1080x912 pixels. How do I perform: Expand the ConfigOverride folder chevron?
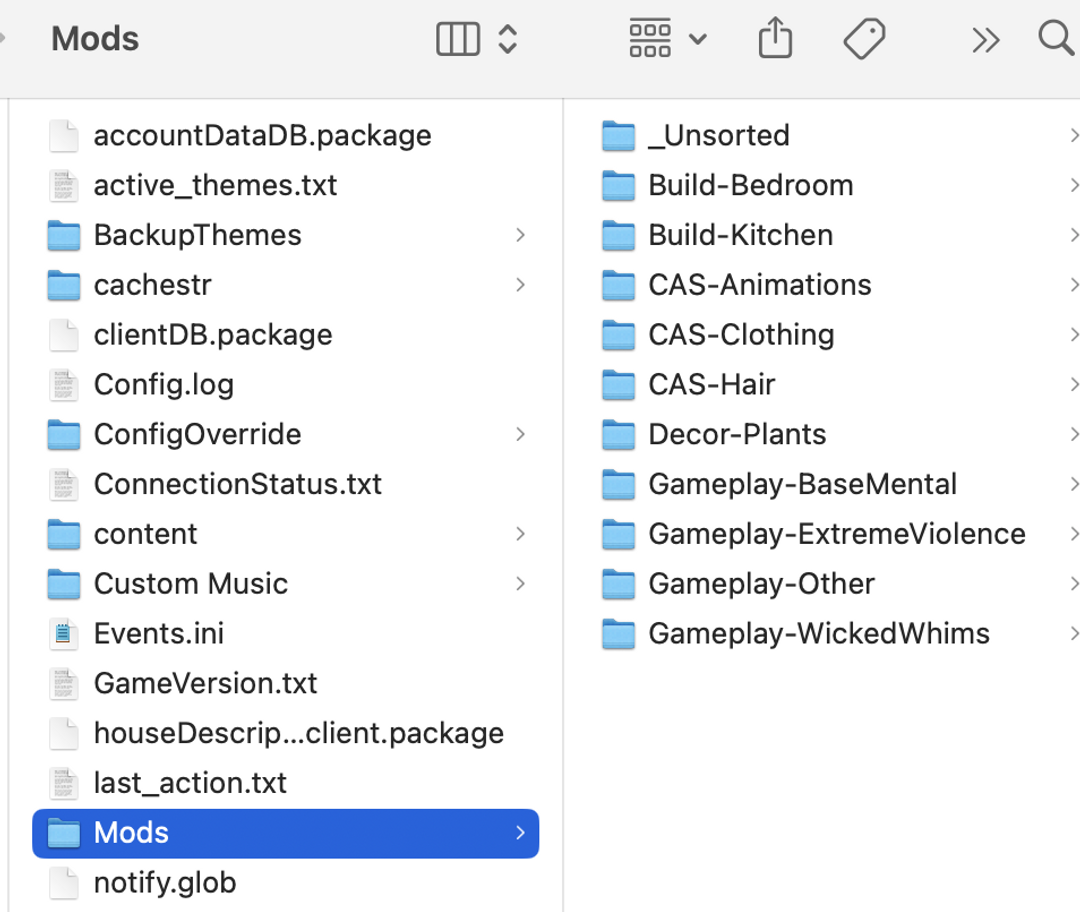pyautogui.click(x=520, y=434)
